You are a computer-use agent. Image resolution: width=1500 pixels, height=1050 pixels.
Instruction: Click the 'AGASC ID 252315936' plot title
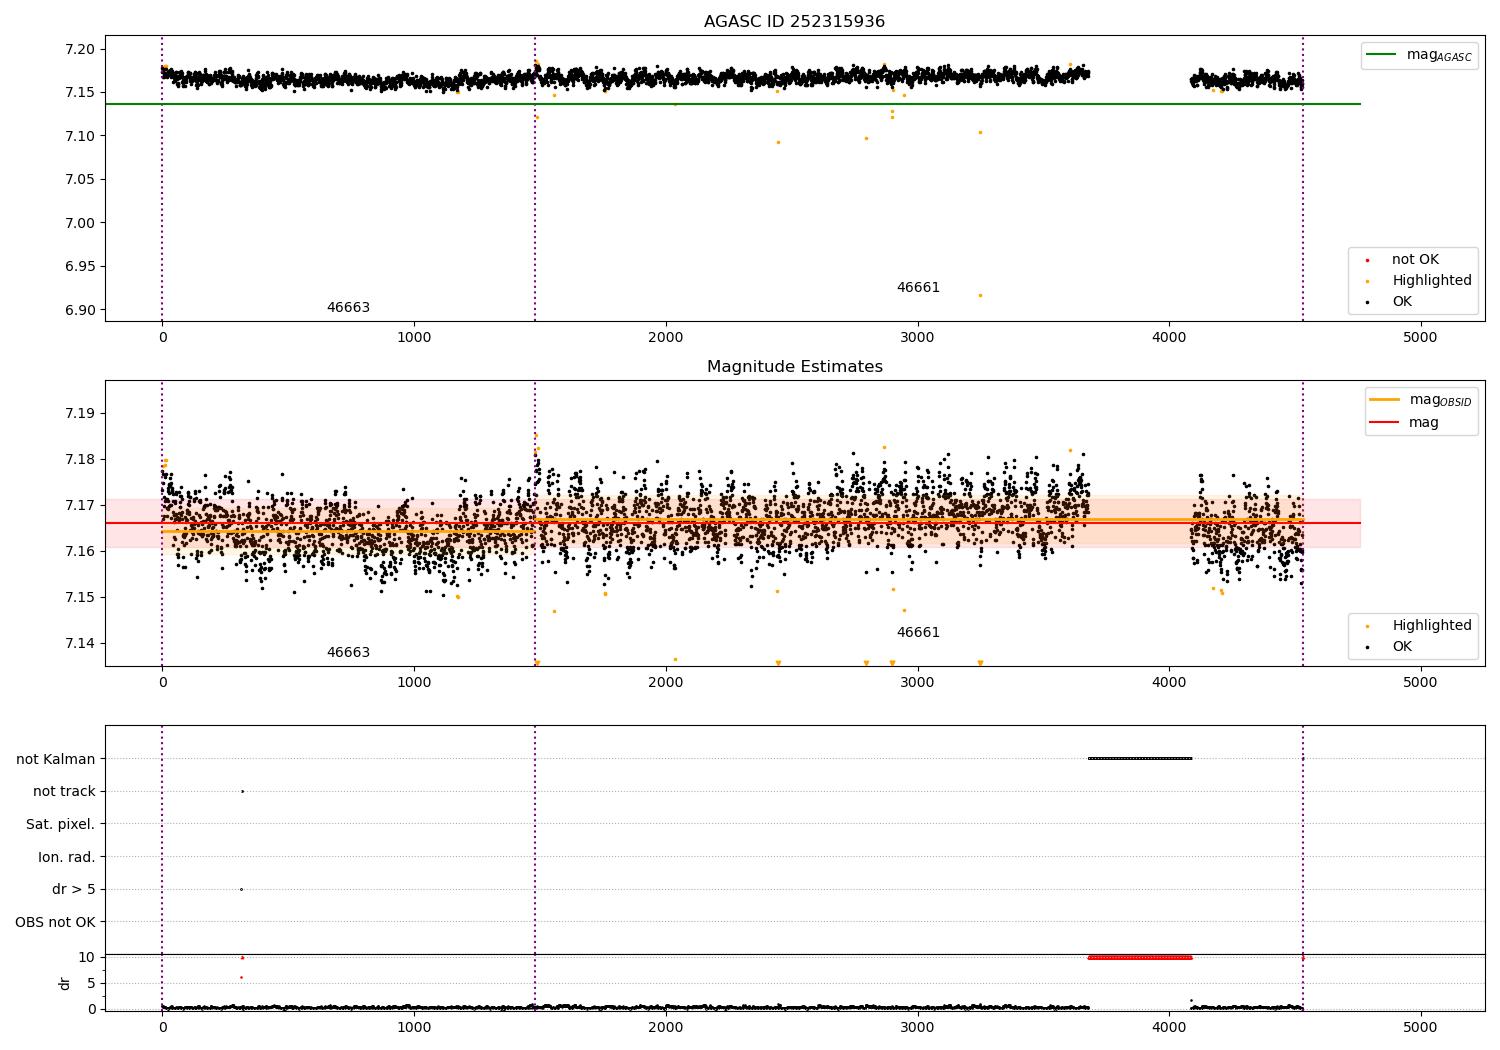point(794,22)
